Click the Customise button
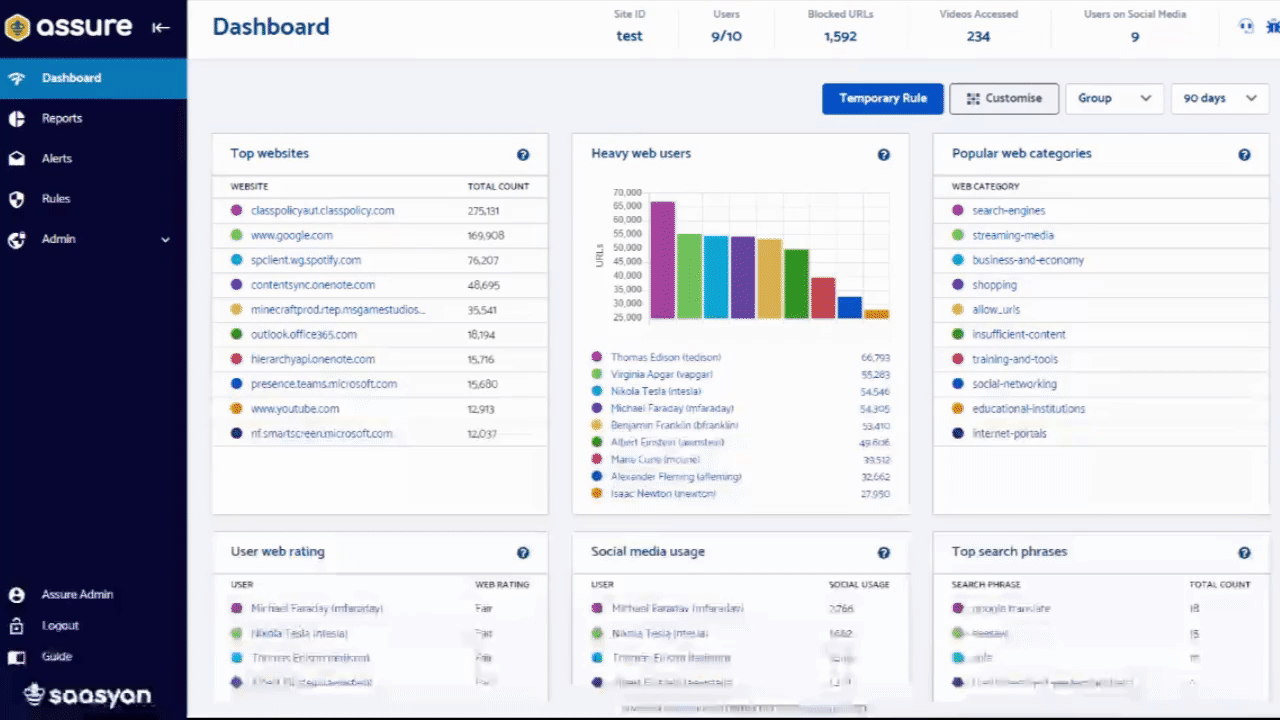Image resolution: width=1280 pixels, height=720 pixels. coord(1004,98)
